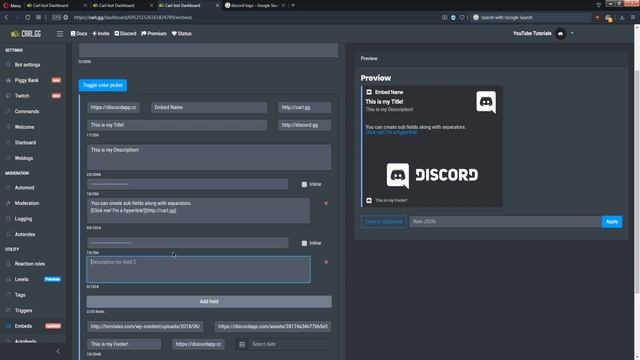Open the Logging sidebar icon
The width and height of the screenshot is (640, 360).
point(8,219)
